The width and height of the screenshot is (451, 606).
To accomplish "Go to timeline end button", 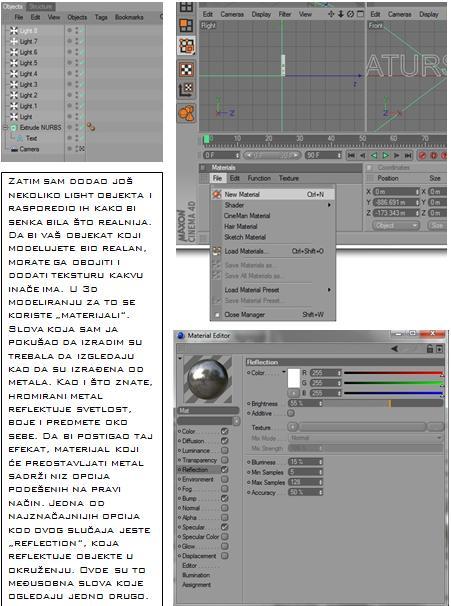I will (x=408, y=155).
